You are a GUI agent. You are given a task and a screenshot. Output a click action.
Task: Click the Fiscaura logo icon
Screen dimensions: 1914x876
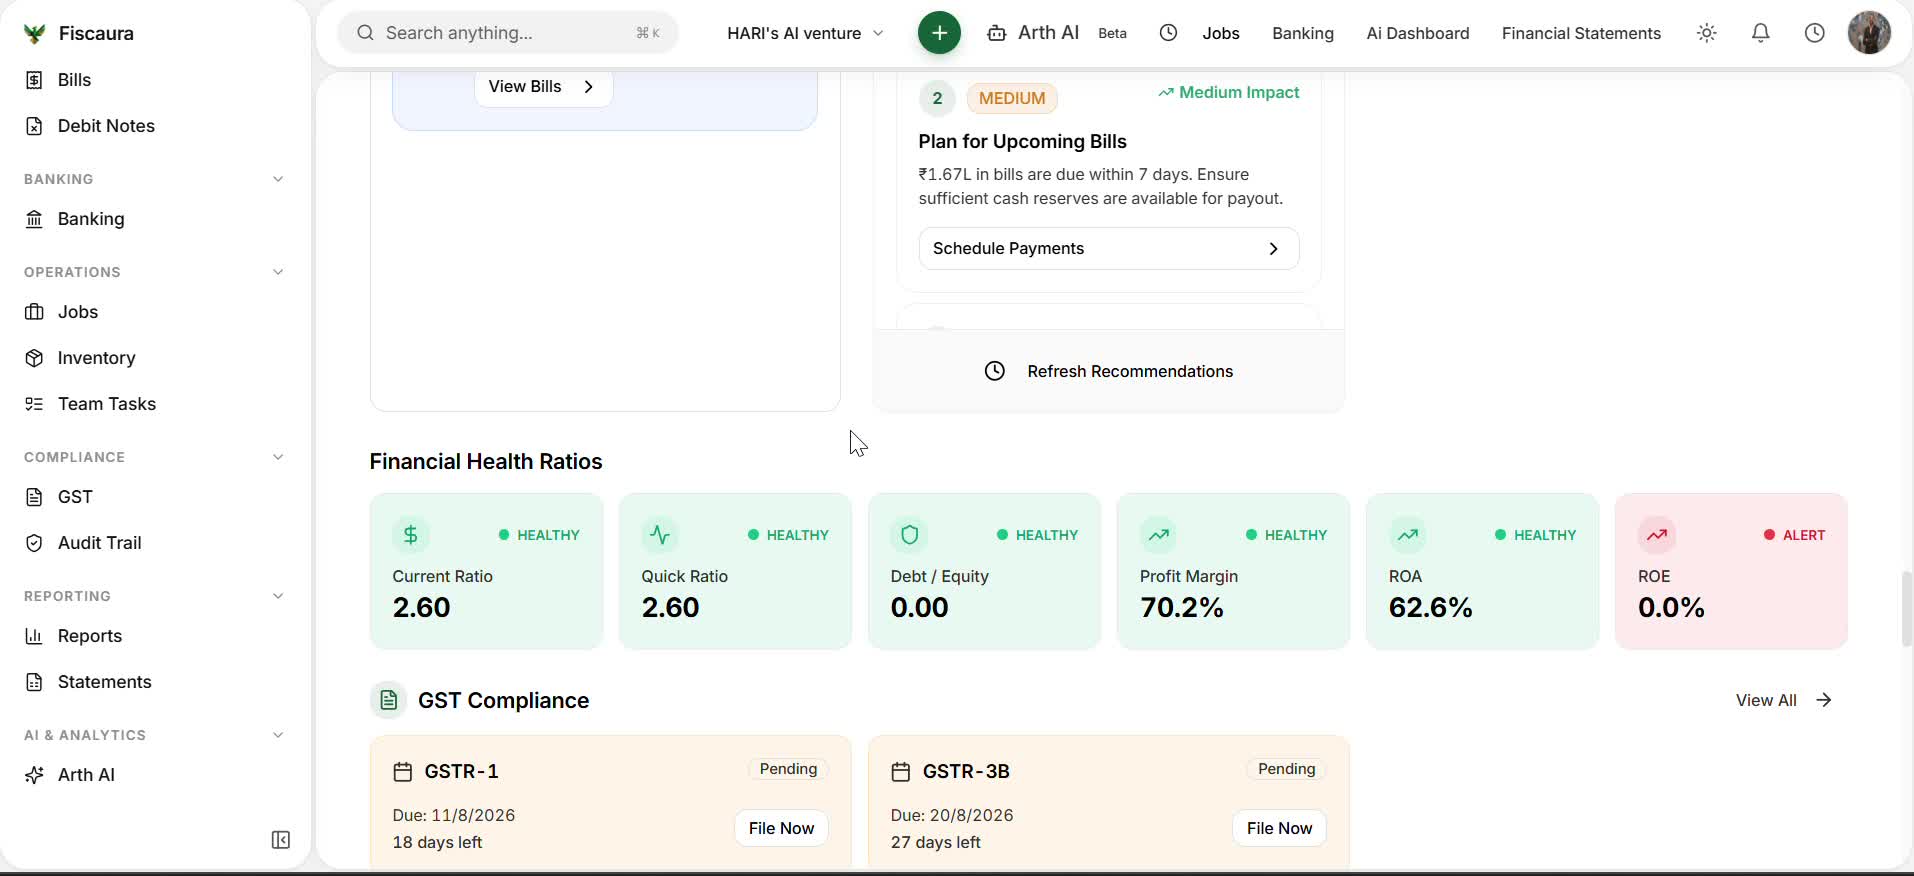(x=34, y=34)
